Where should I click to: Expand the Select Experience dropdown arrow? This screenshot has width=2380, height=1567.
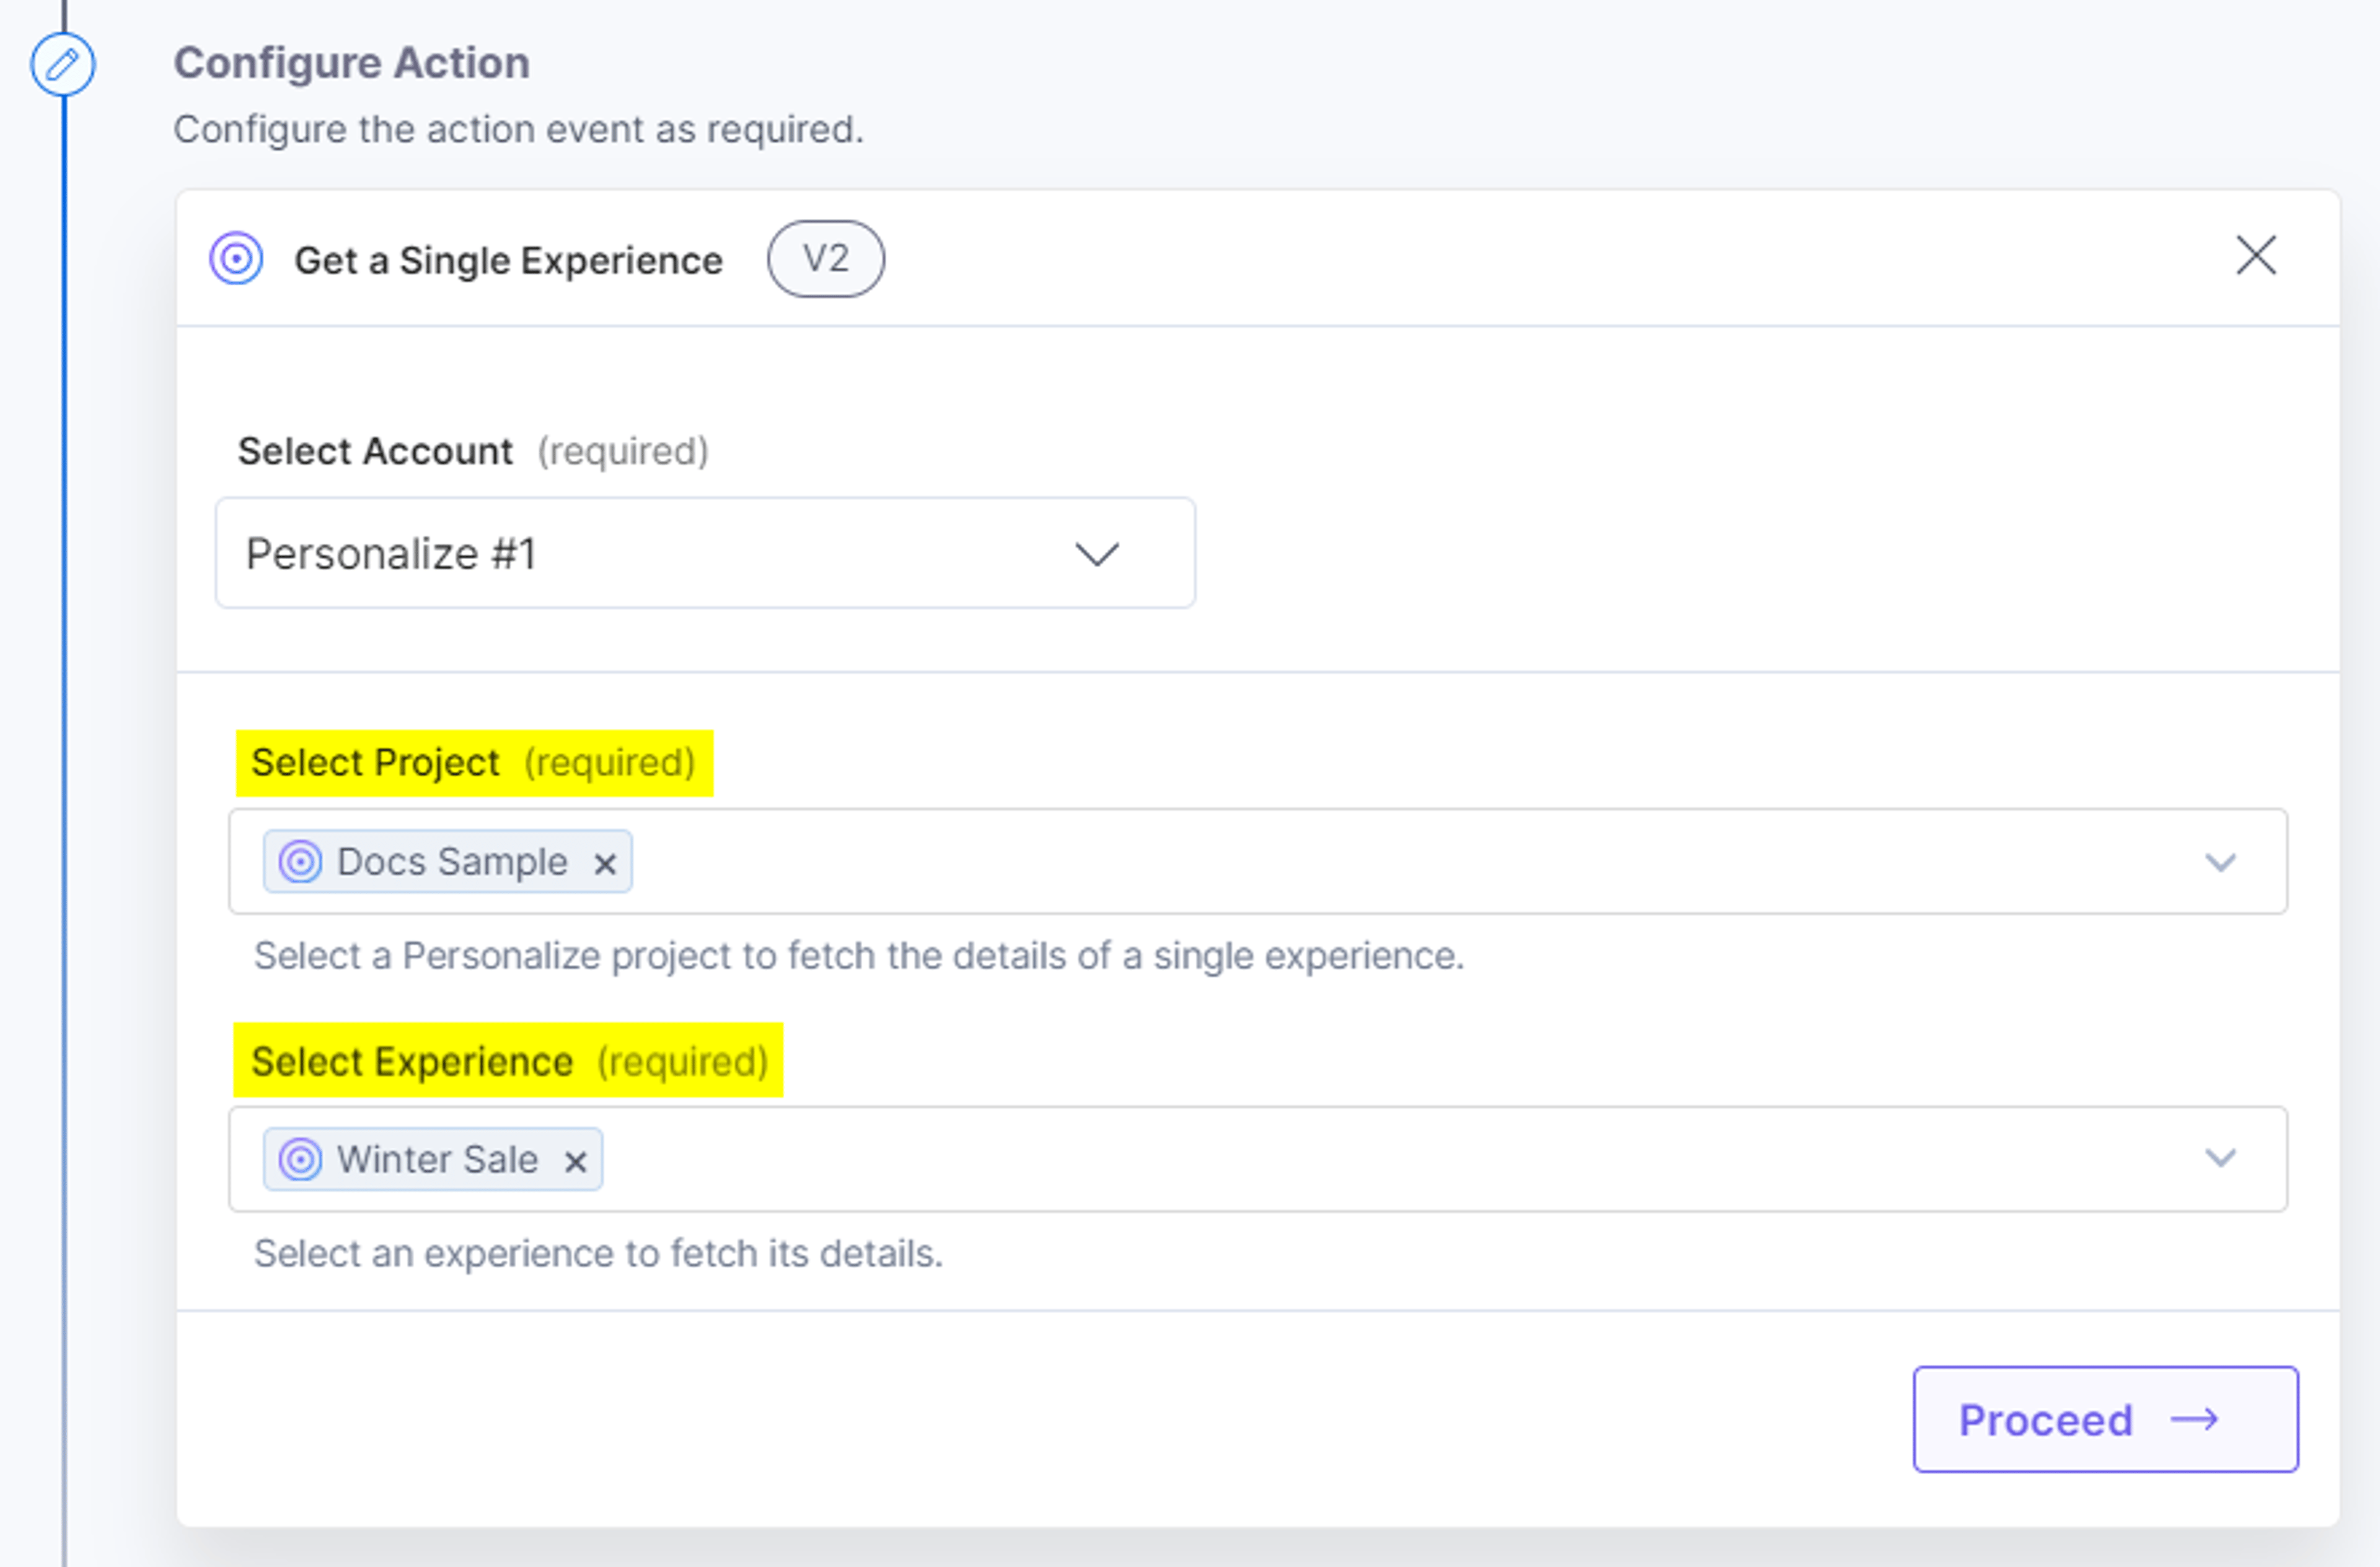[2221, 1158]
